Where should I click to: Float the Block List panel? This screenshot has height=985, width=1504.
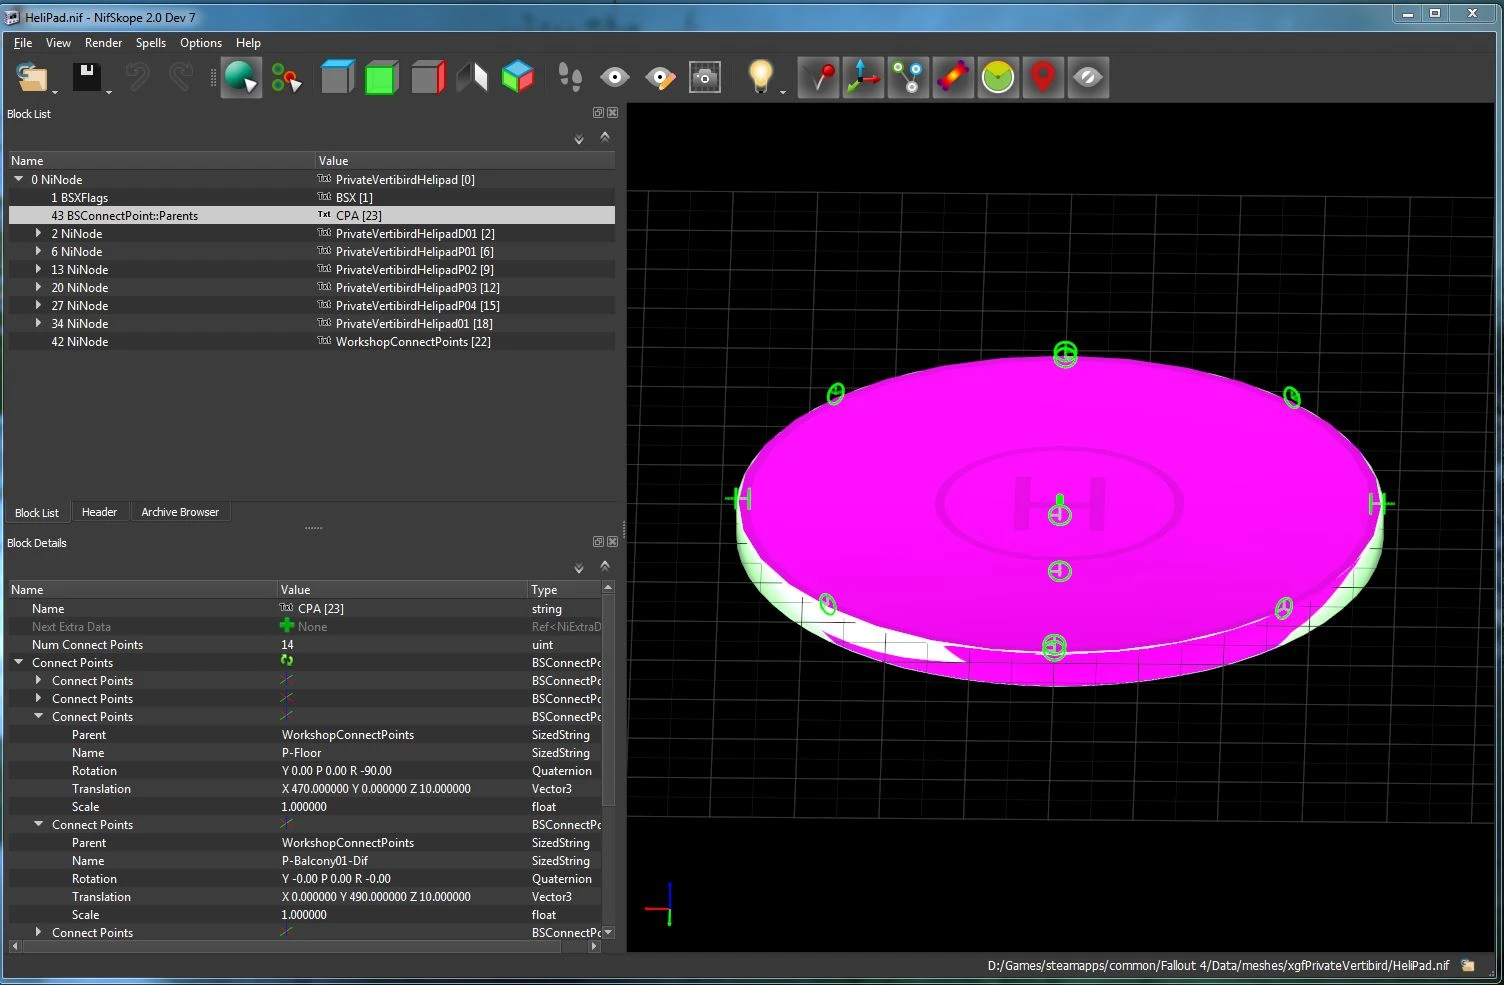pos(598,113)
